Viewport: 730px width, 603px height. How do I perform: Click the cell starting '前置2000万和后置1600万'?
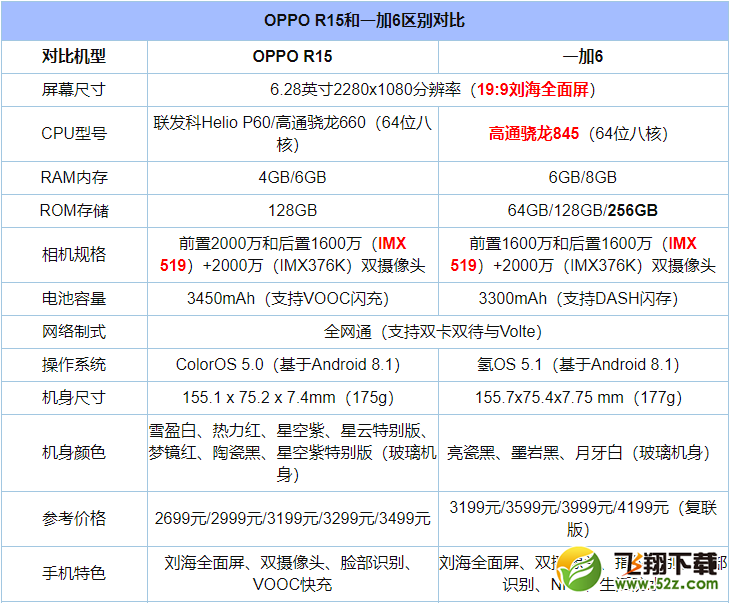click(x=292, y=255)
